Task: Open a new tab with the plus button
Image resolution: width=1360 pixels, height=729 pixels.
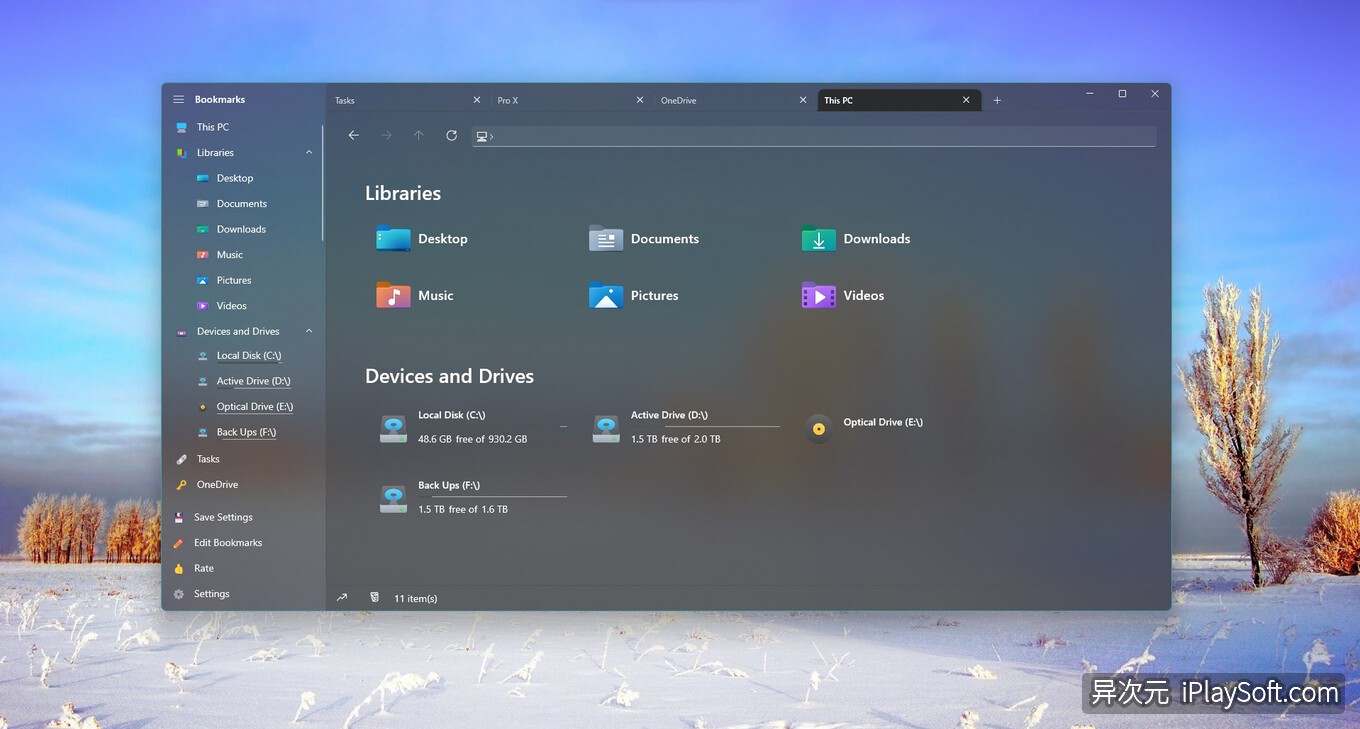Action: click(997, 100)
